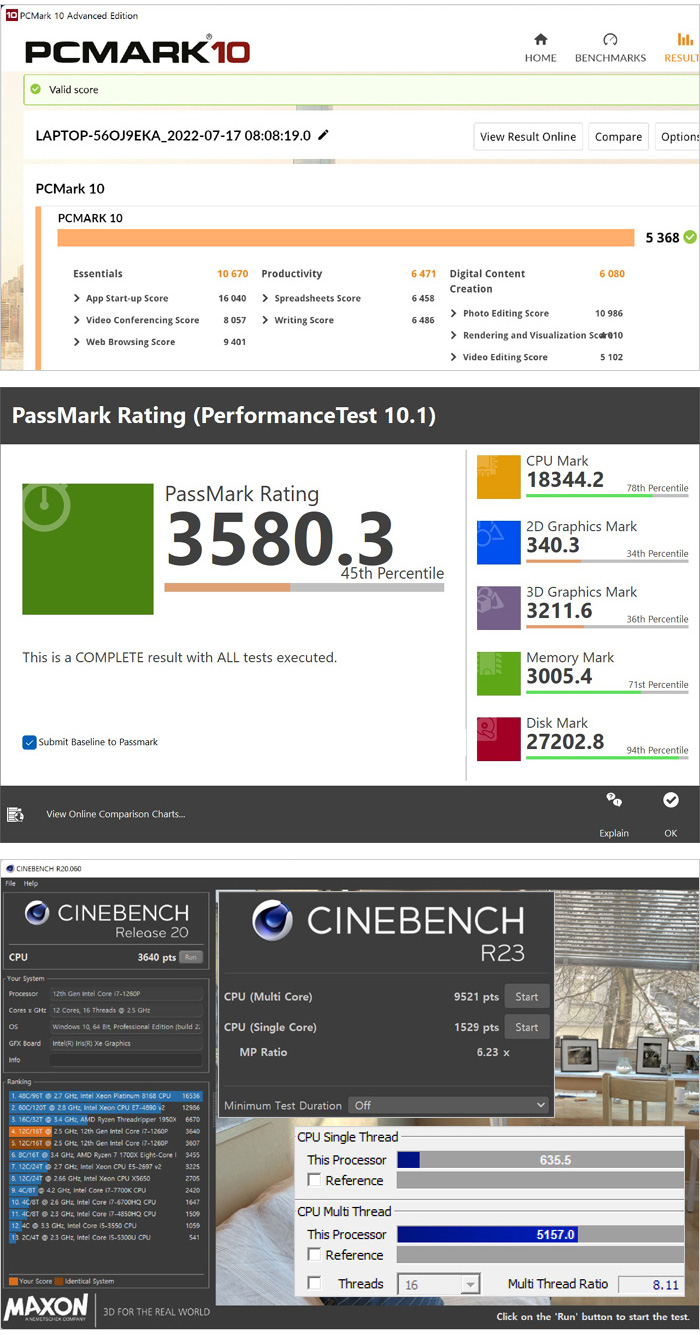Screen dimensions: 700x1335
Task: Click the MAXON logo
Action: click(x=46, y=1308)
